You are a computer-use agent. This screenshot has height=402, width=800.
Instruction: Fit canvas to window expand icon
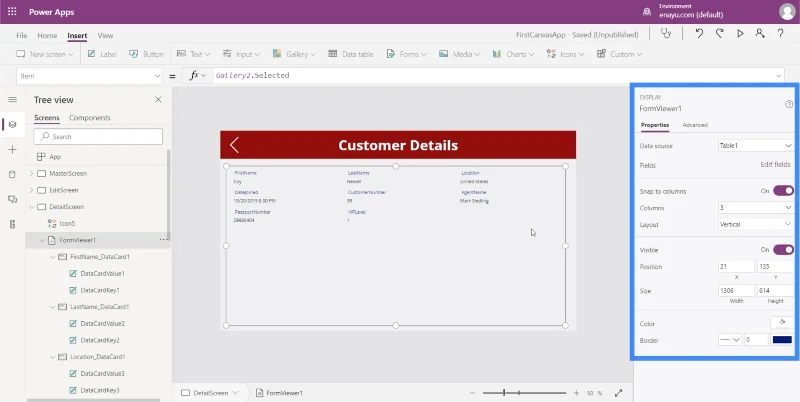(x=618, y=393)
